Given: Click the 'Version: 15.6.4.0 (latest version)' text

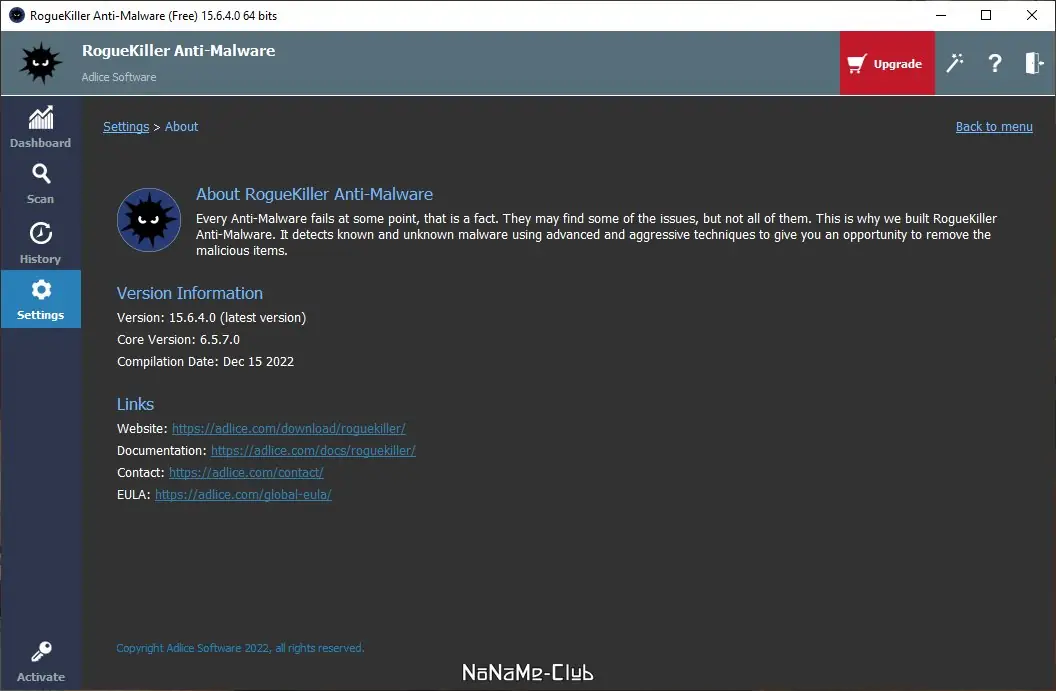Looking at the screenshot, I should point(211,317).
